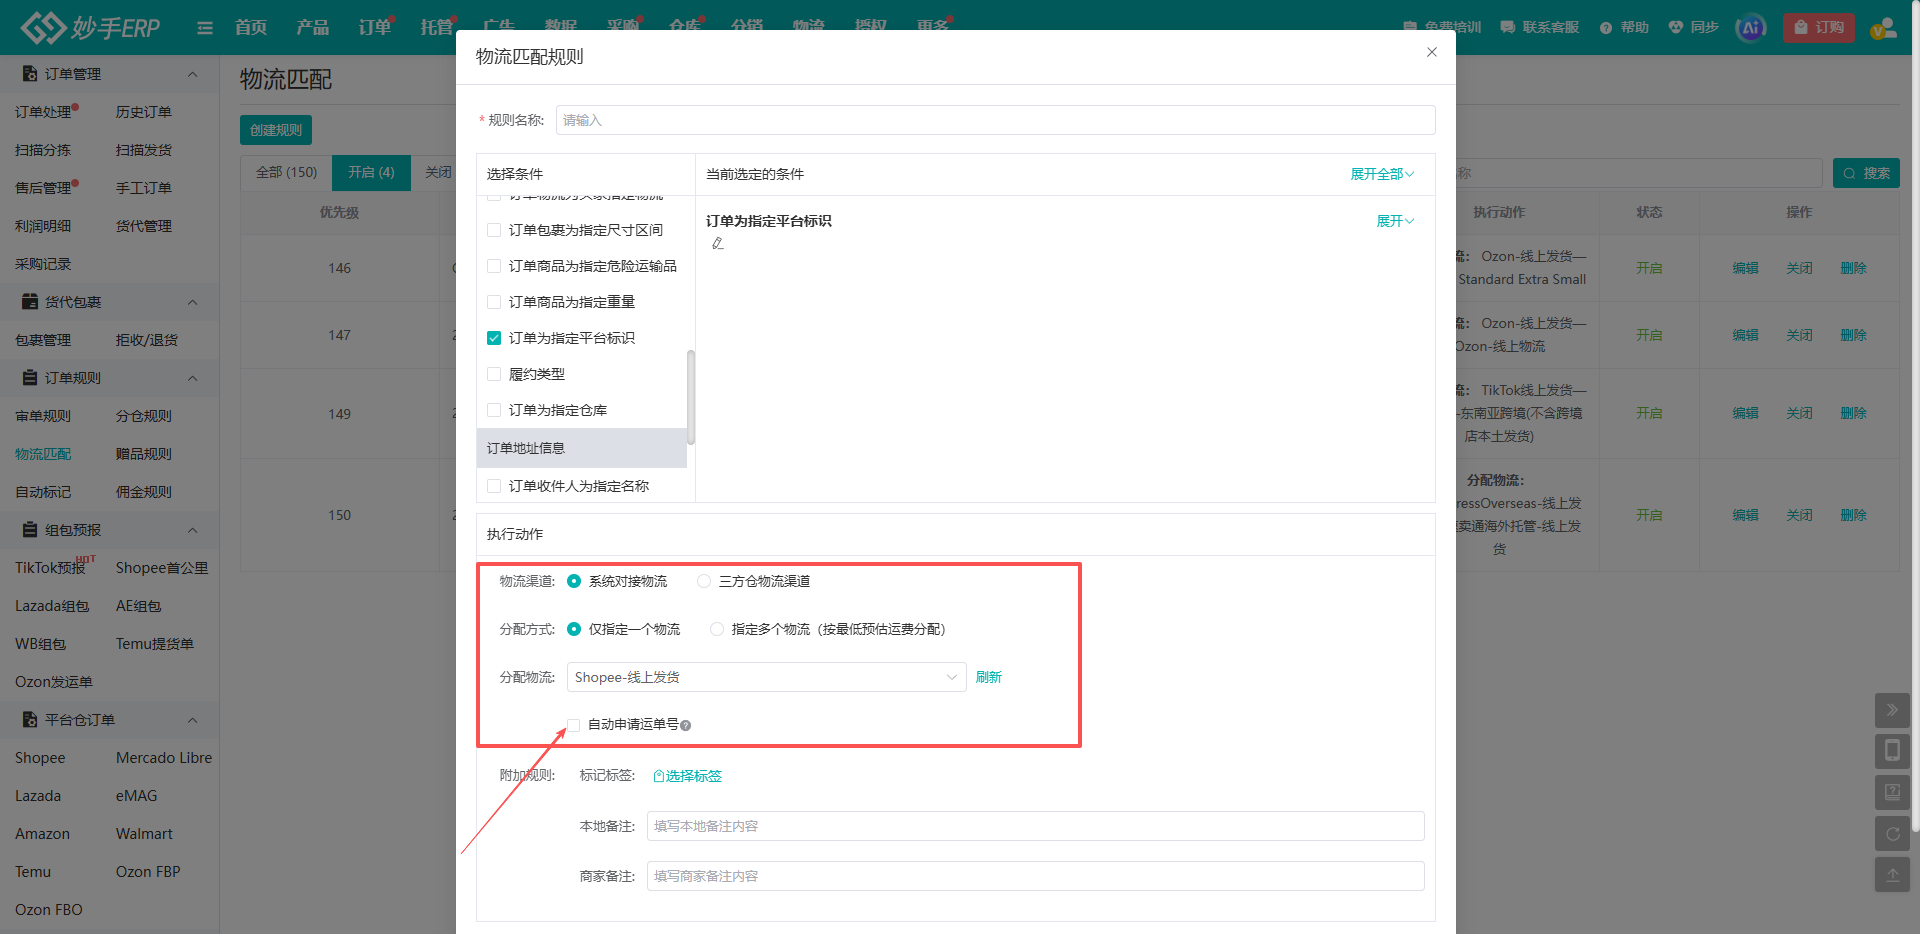Viewport: 1920px width, 934px height.
Task: Collapse the 平台仓订单 sidebar section
Action: pos(192,720)
